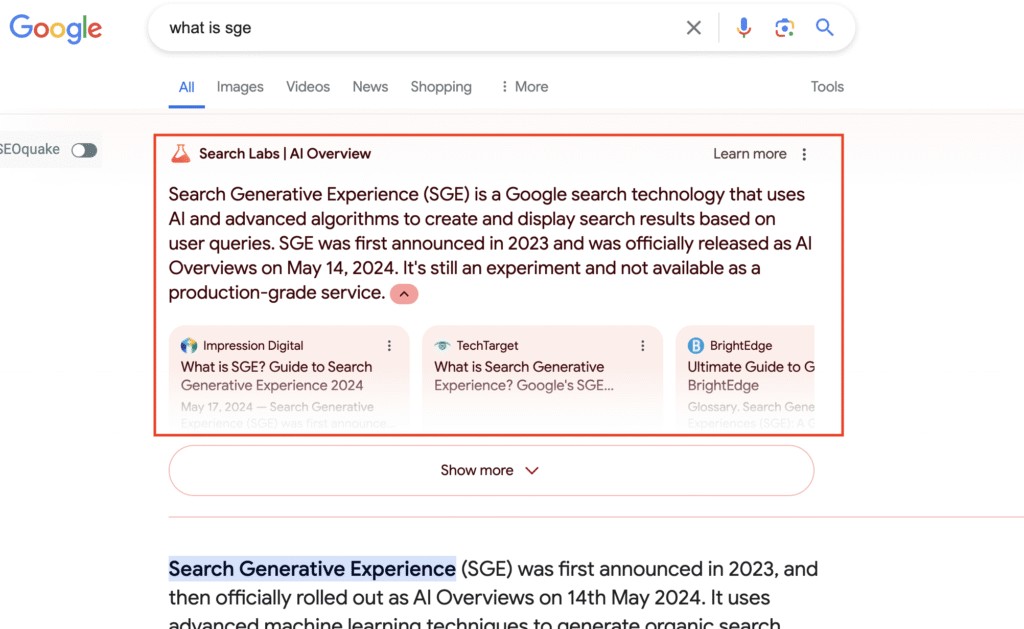Enable the SEOquake toggle

pyautogui.click(x=84, y=149)
